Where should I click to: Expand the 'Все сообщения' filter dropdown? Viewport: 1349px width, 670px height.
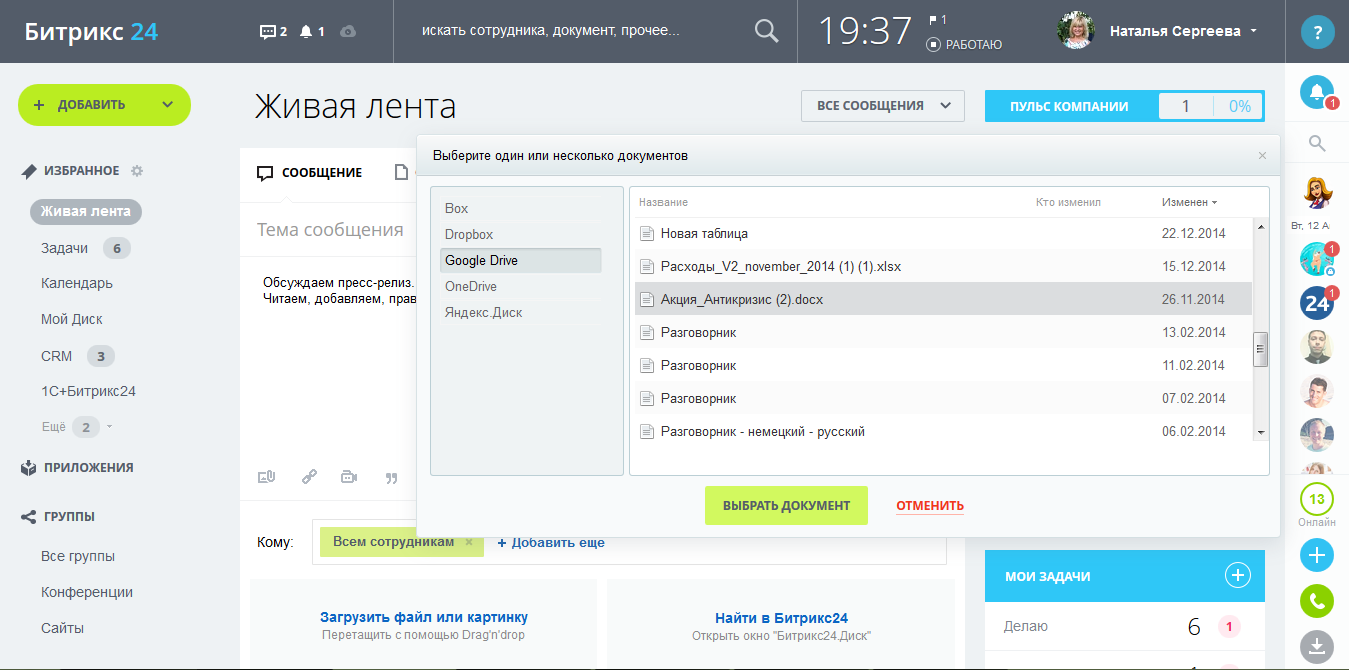coord(882,106)
